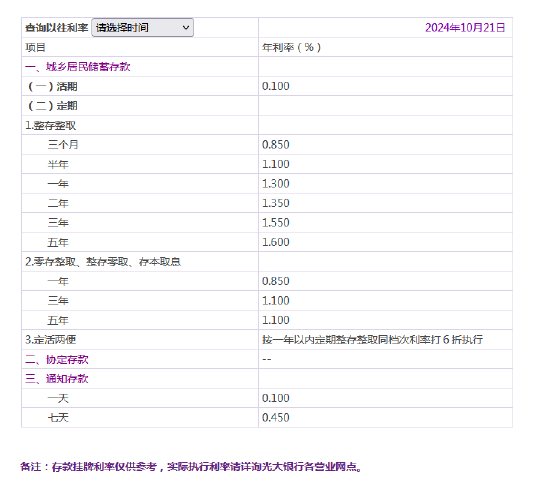Click the -- value for 协定存款
The image size is (550, 495).
click(267, 359)
